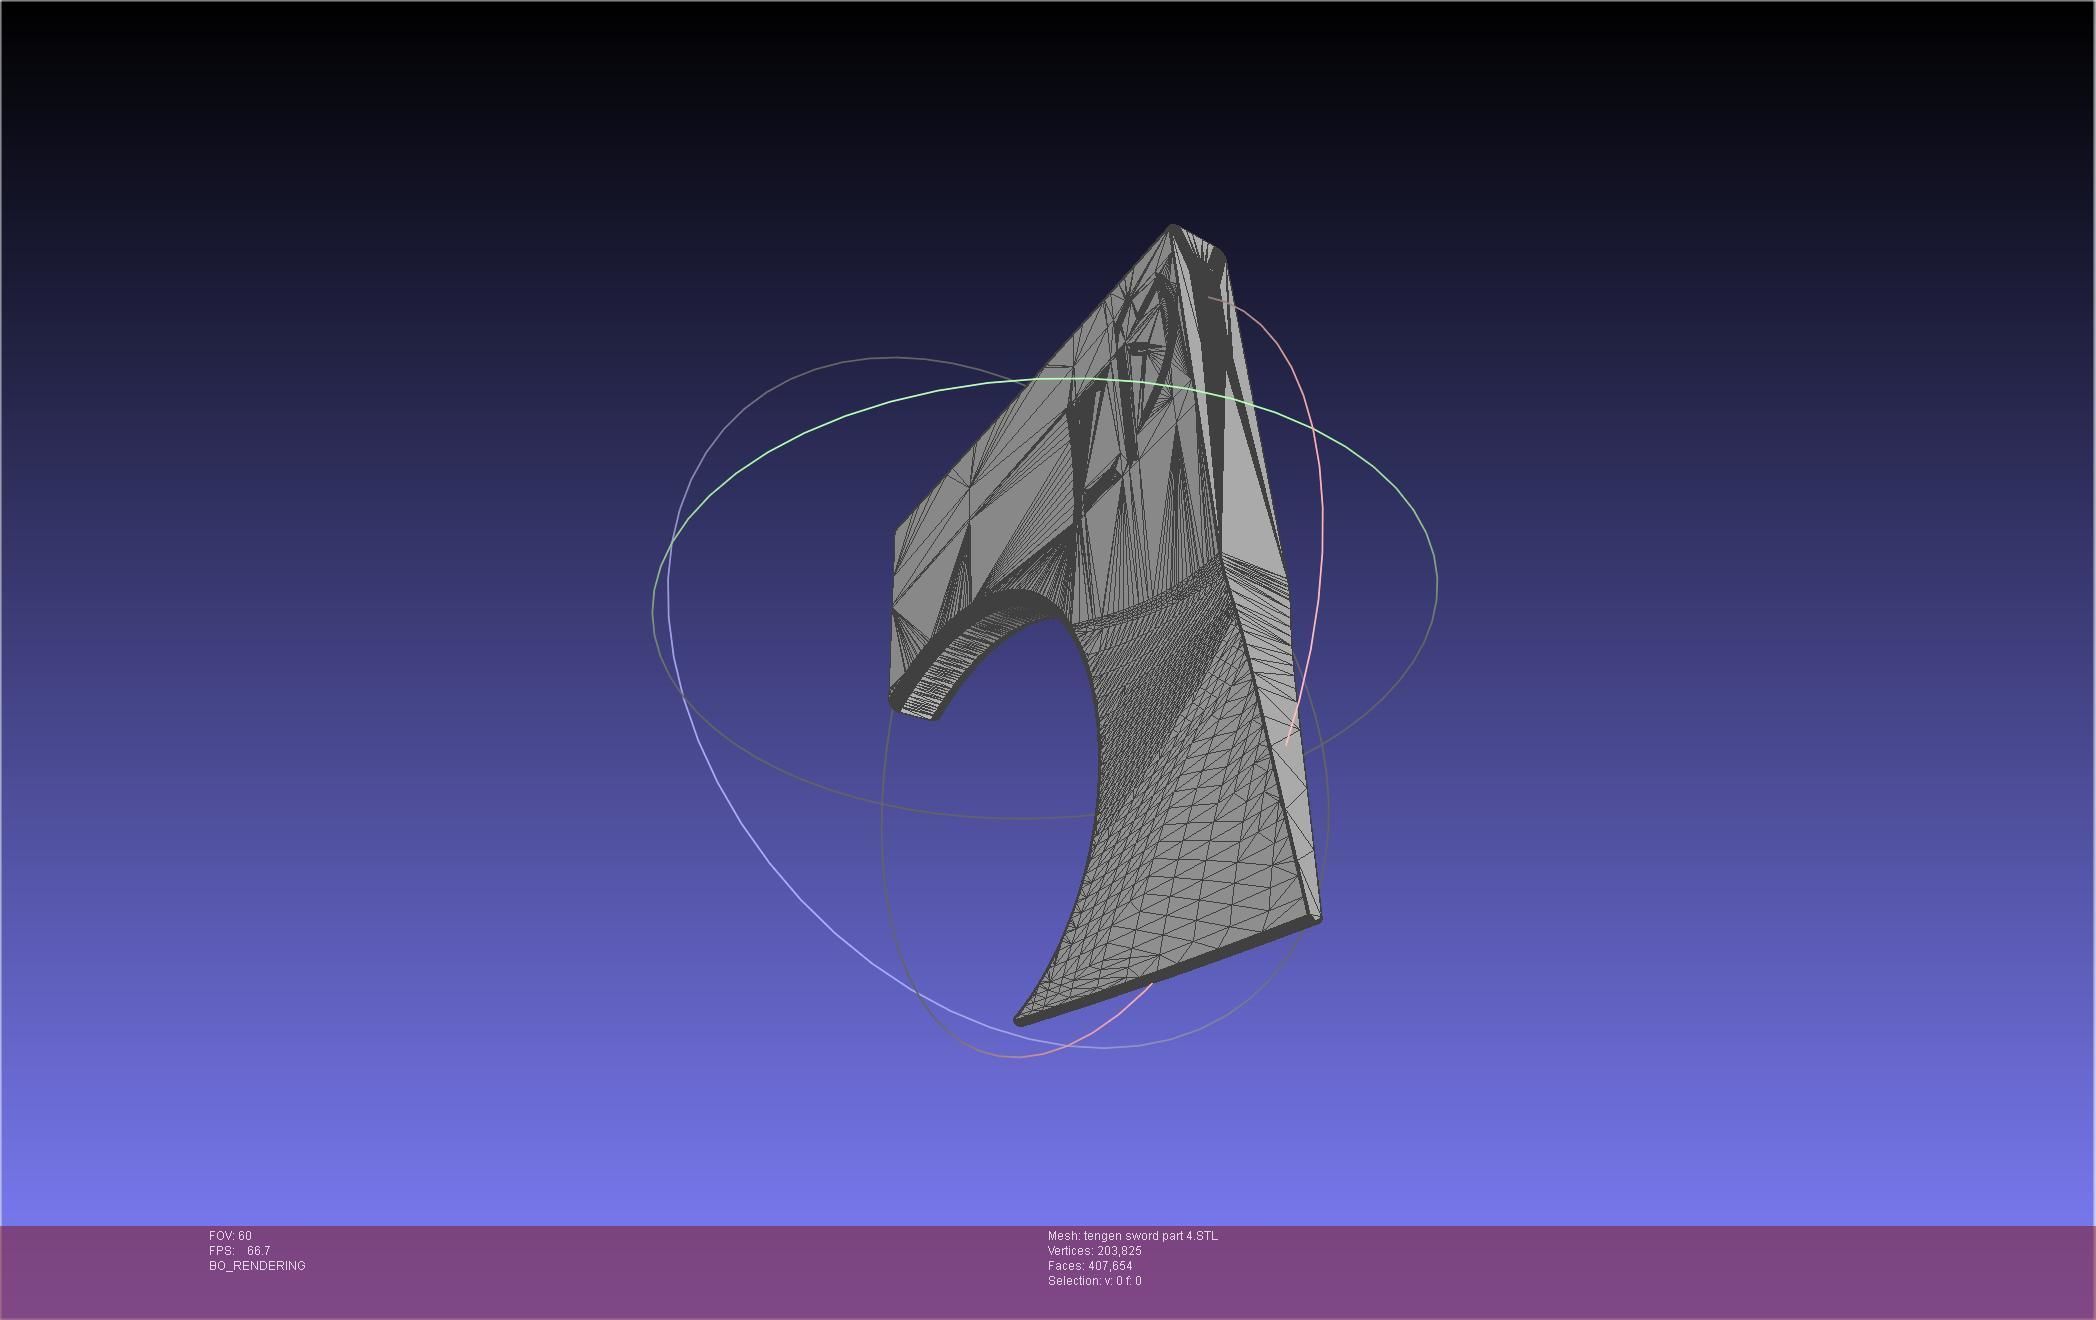Click the FPS: 66.7 readout
The width and height of the screenshot is (2096, 1320).
pos(239,1251)
